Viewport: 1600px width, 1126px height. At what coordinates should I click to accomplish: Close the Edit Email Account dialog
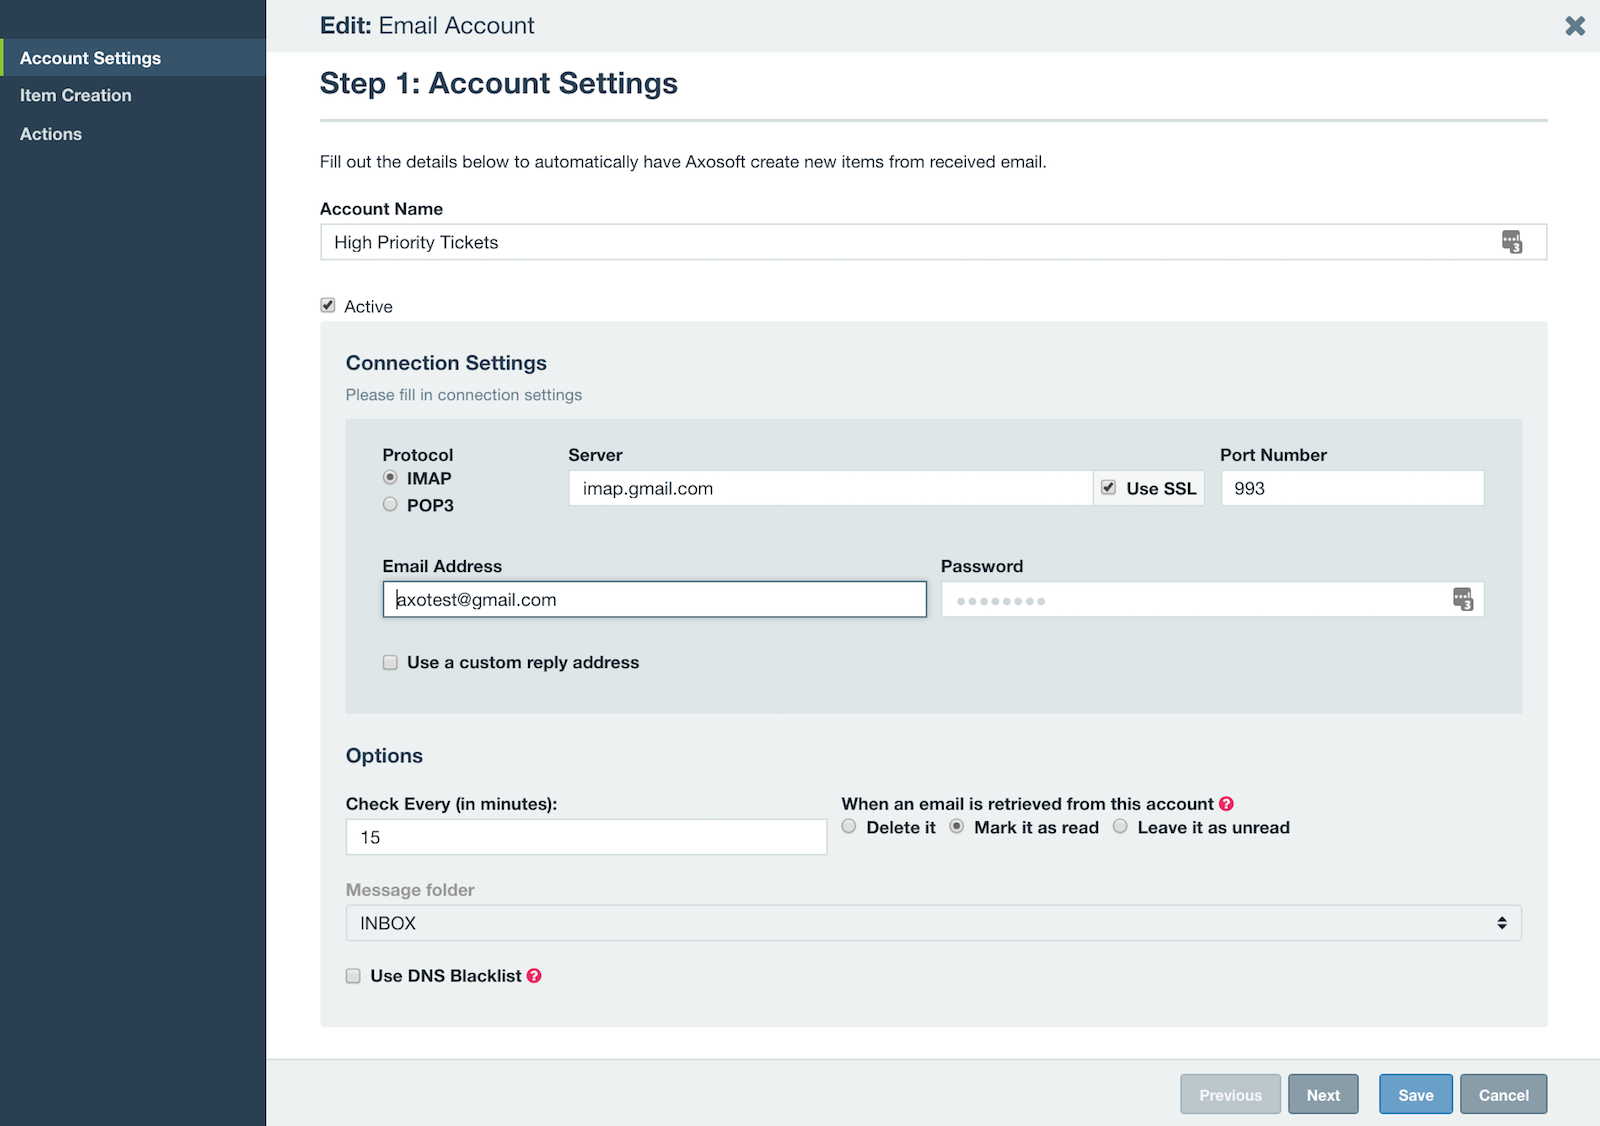1575,26
